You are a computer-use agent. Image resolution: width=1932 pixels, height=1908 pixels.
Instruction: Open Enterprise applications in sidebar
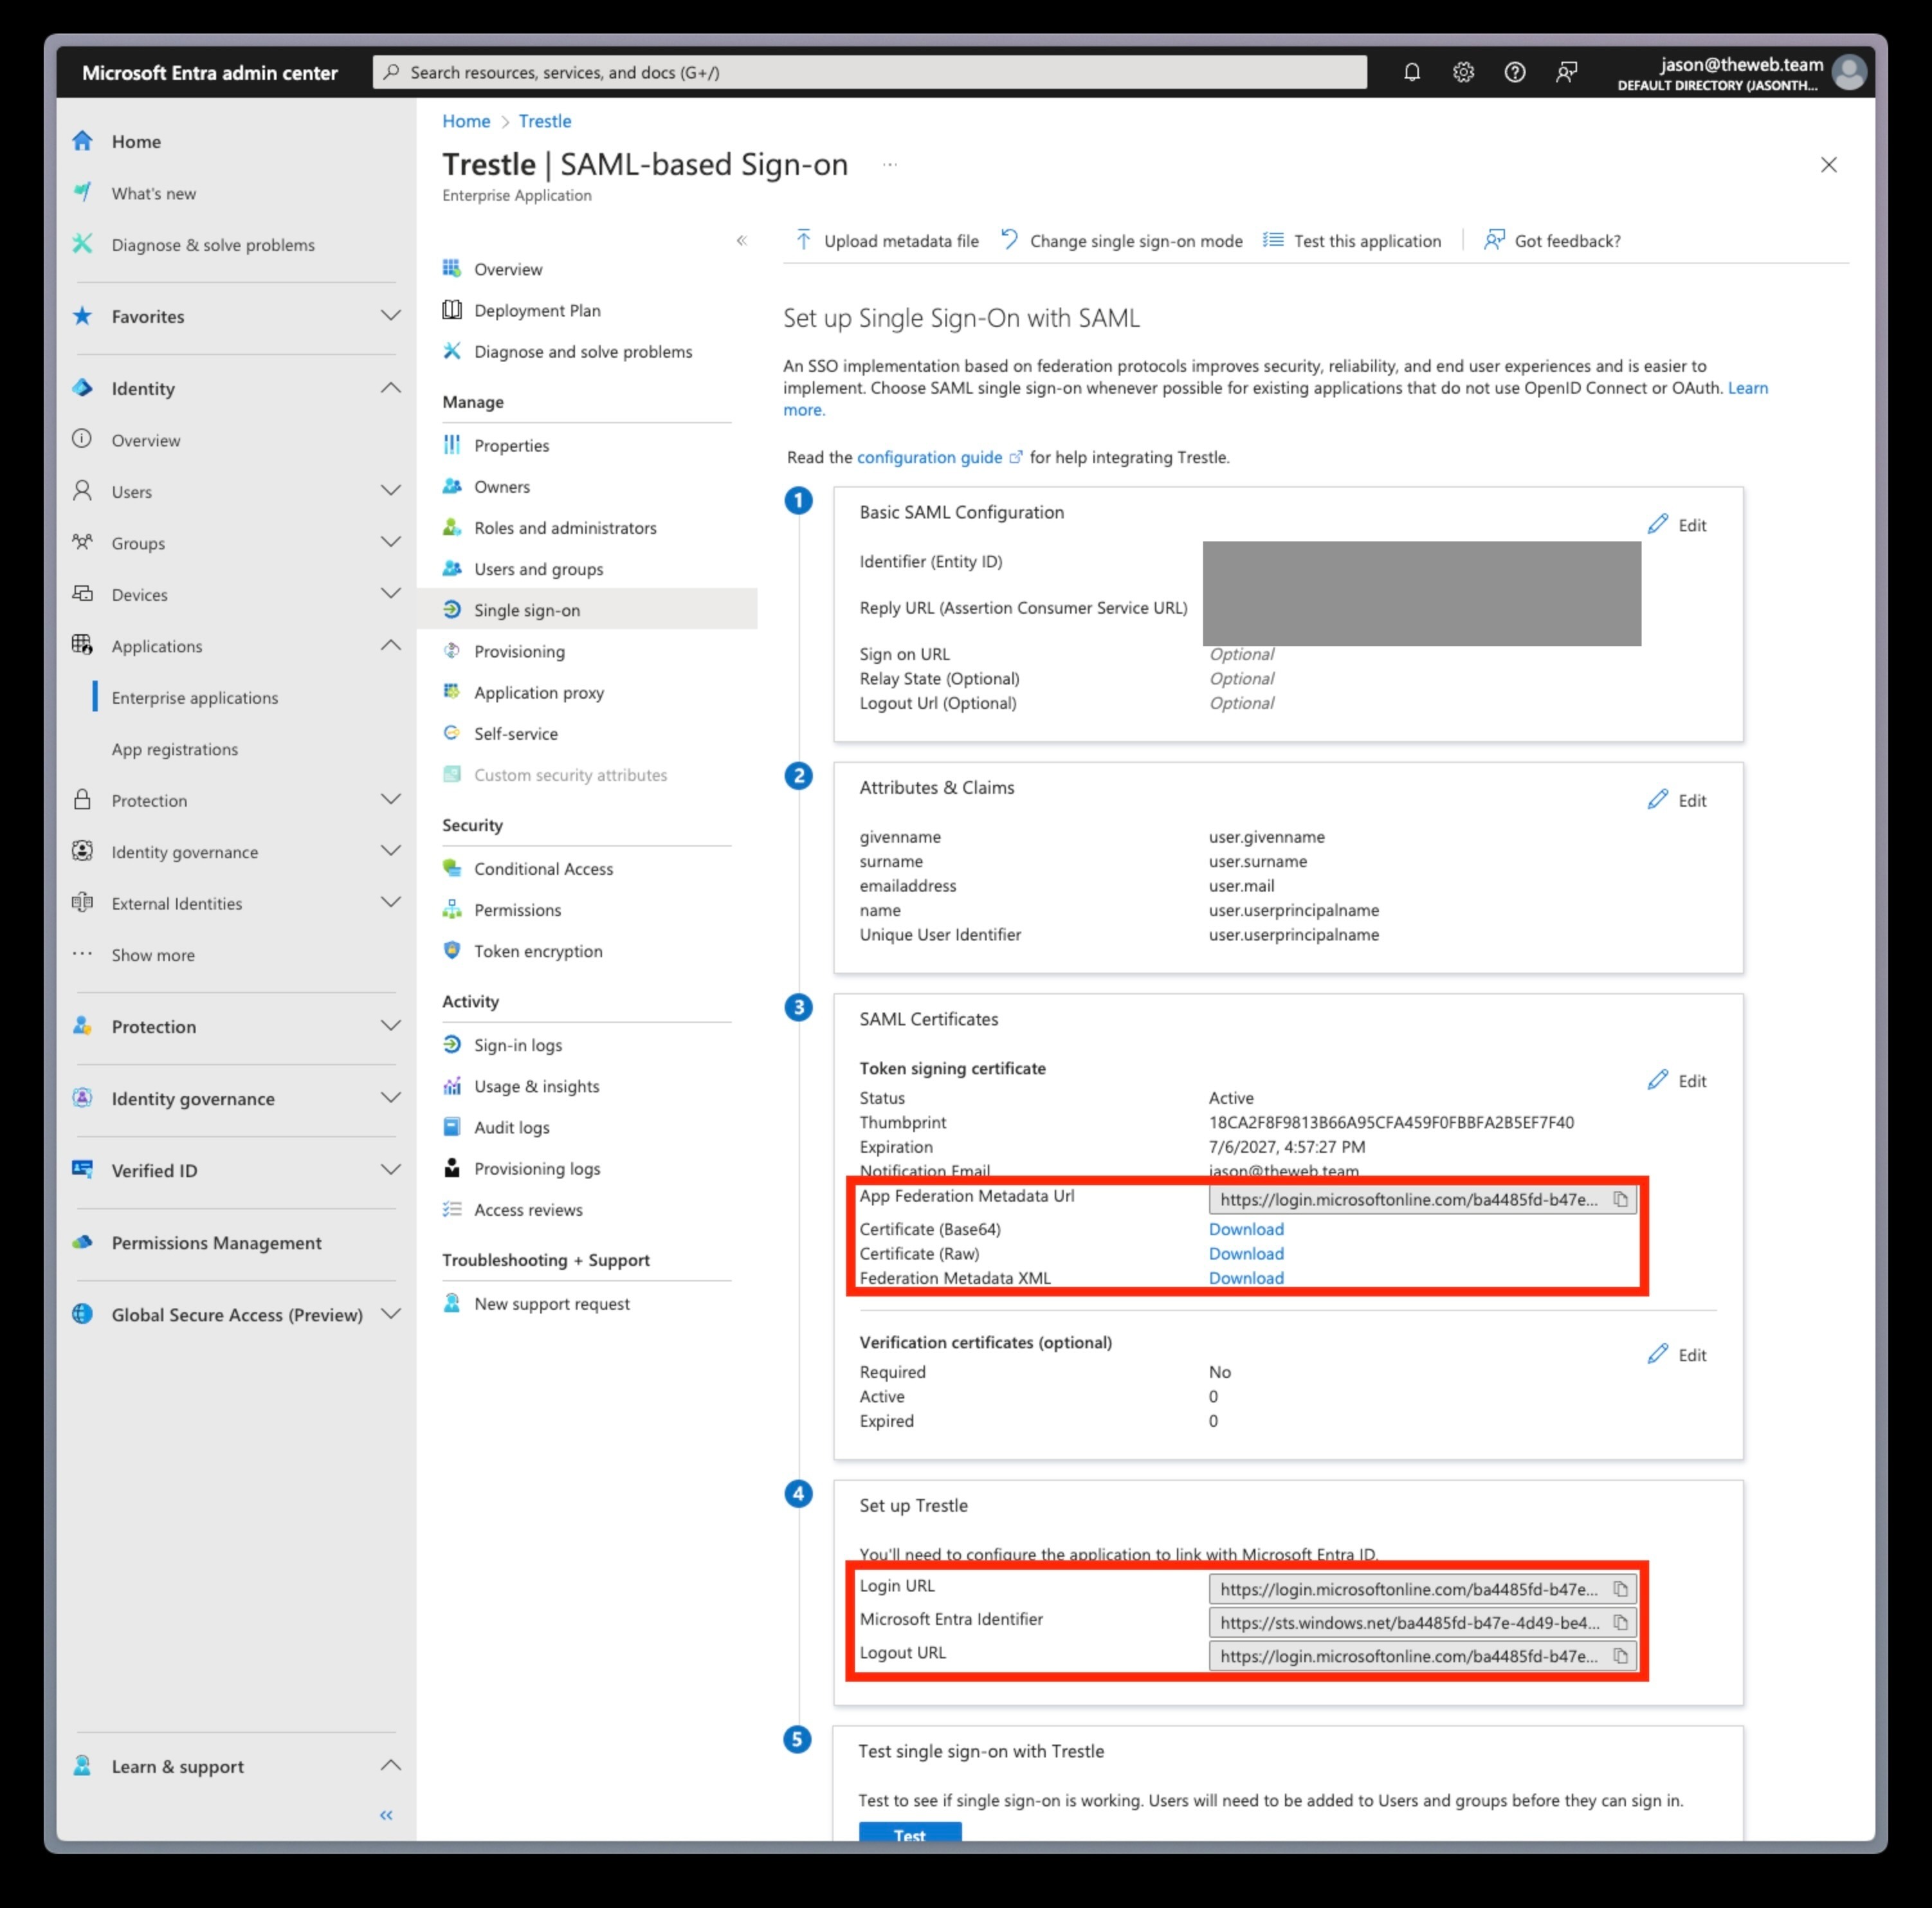195,698
